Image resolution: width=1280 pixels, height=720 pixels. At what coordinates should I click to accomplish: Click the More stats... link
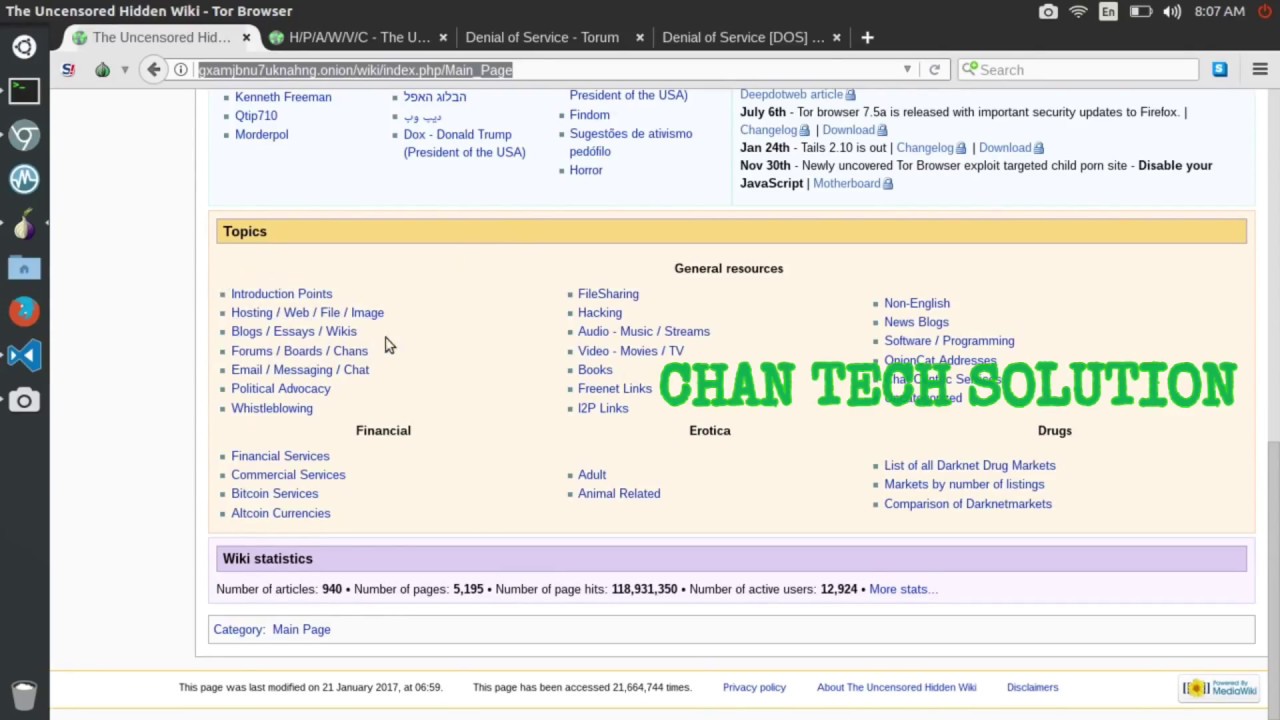coord(903,590)
